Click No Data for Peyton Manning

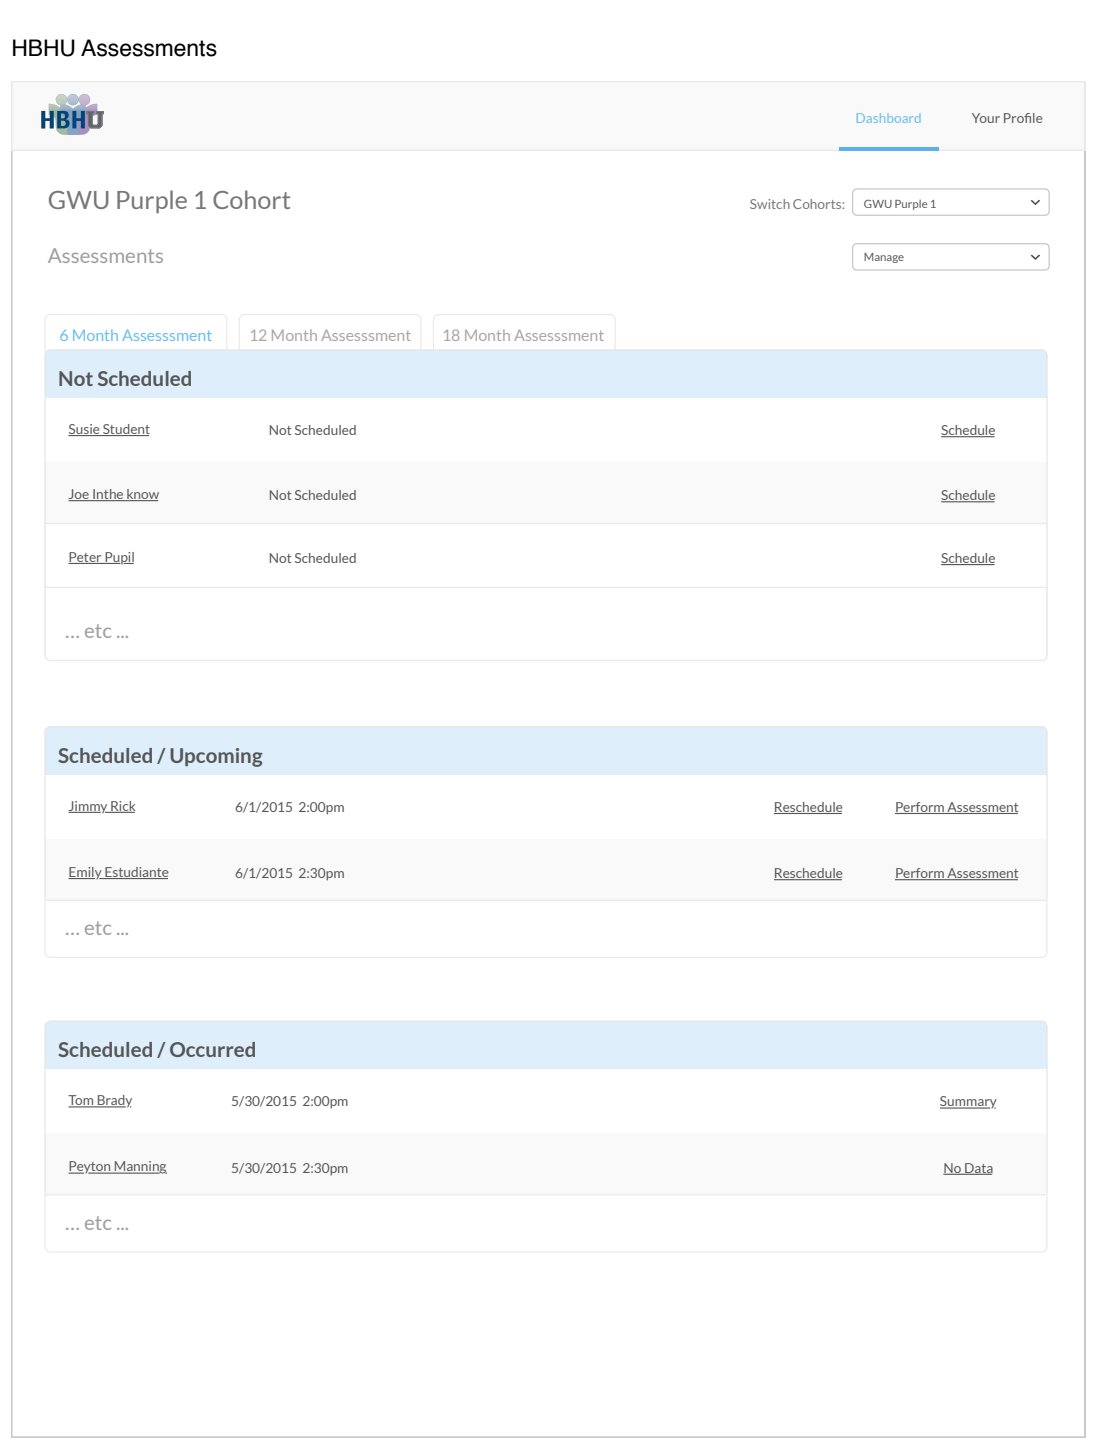pyautogui.click(x=967, y=1168)
